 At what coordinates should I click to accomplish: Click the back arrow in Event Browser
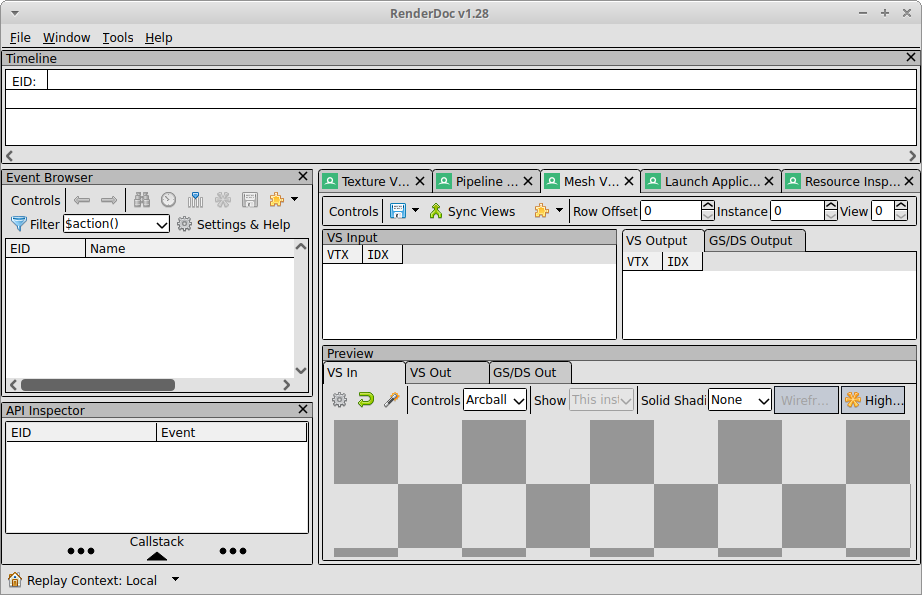coord(82,200)
